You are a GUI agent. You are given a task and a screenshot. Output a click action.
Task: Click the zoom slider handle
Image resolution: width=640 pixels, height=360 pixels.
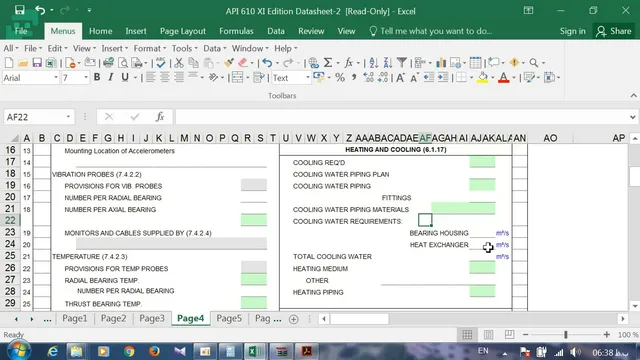[565, 335]
